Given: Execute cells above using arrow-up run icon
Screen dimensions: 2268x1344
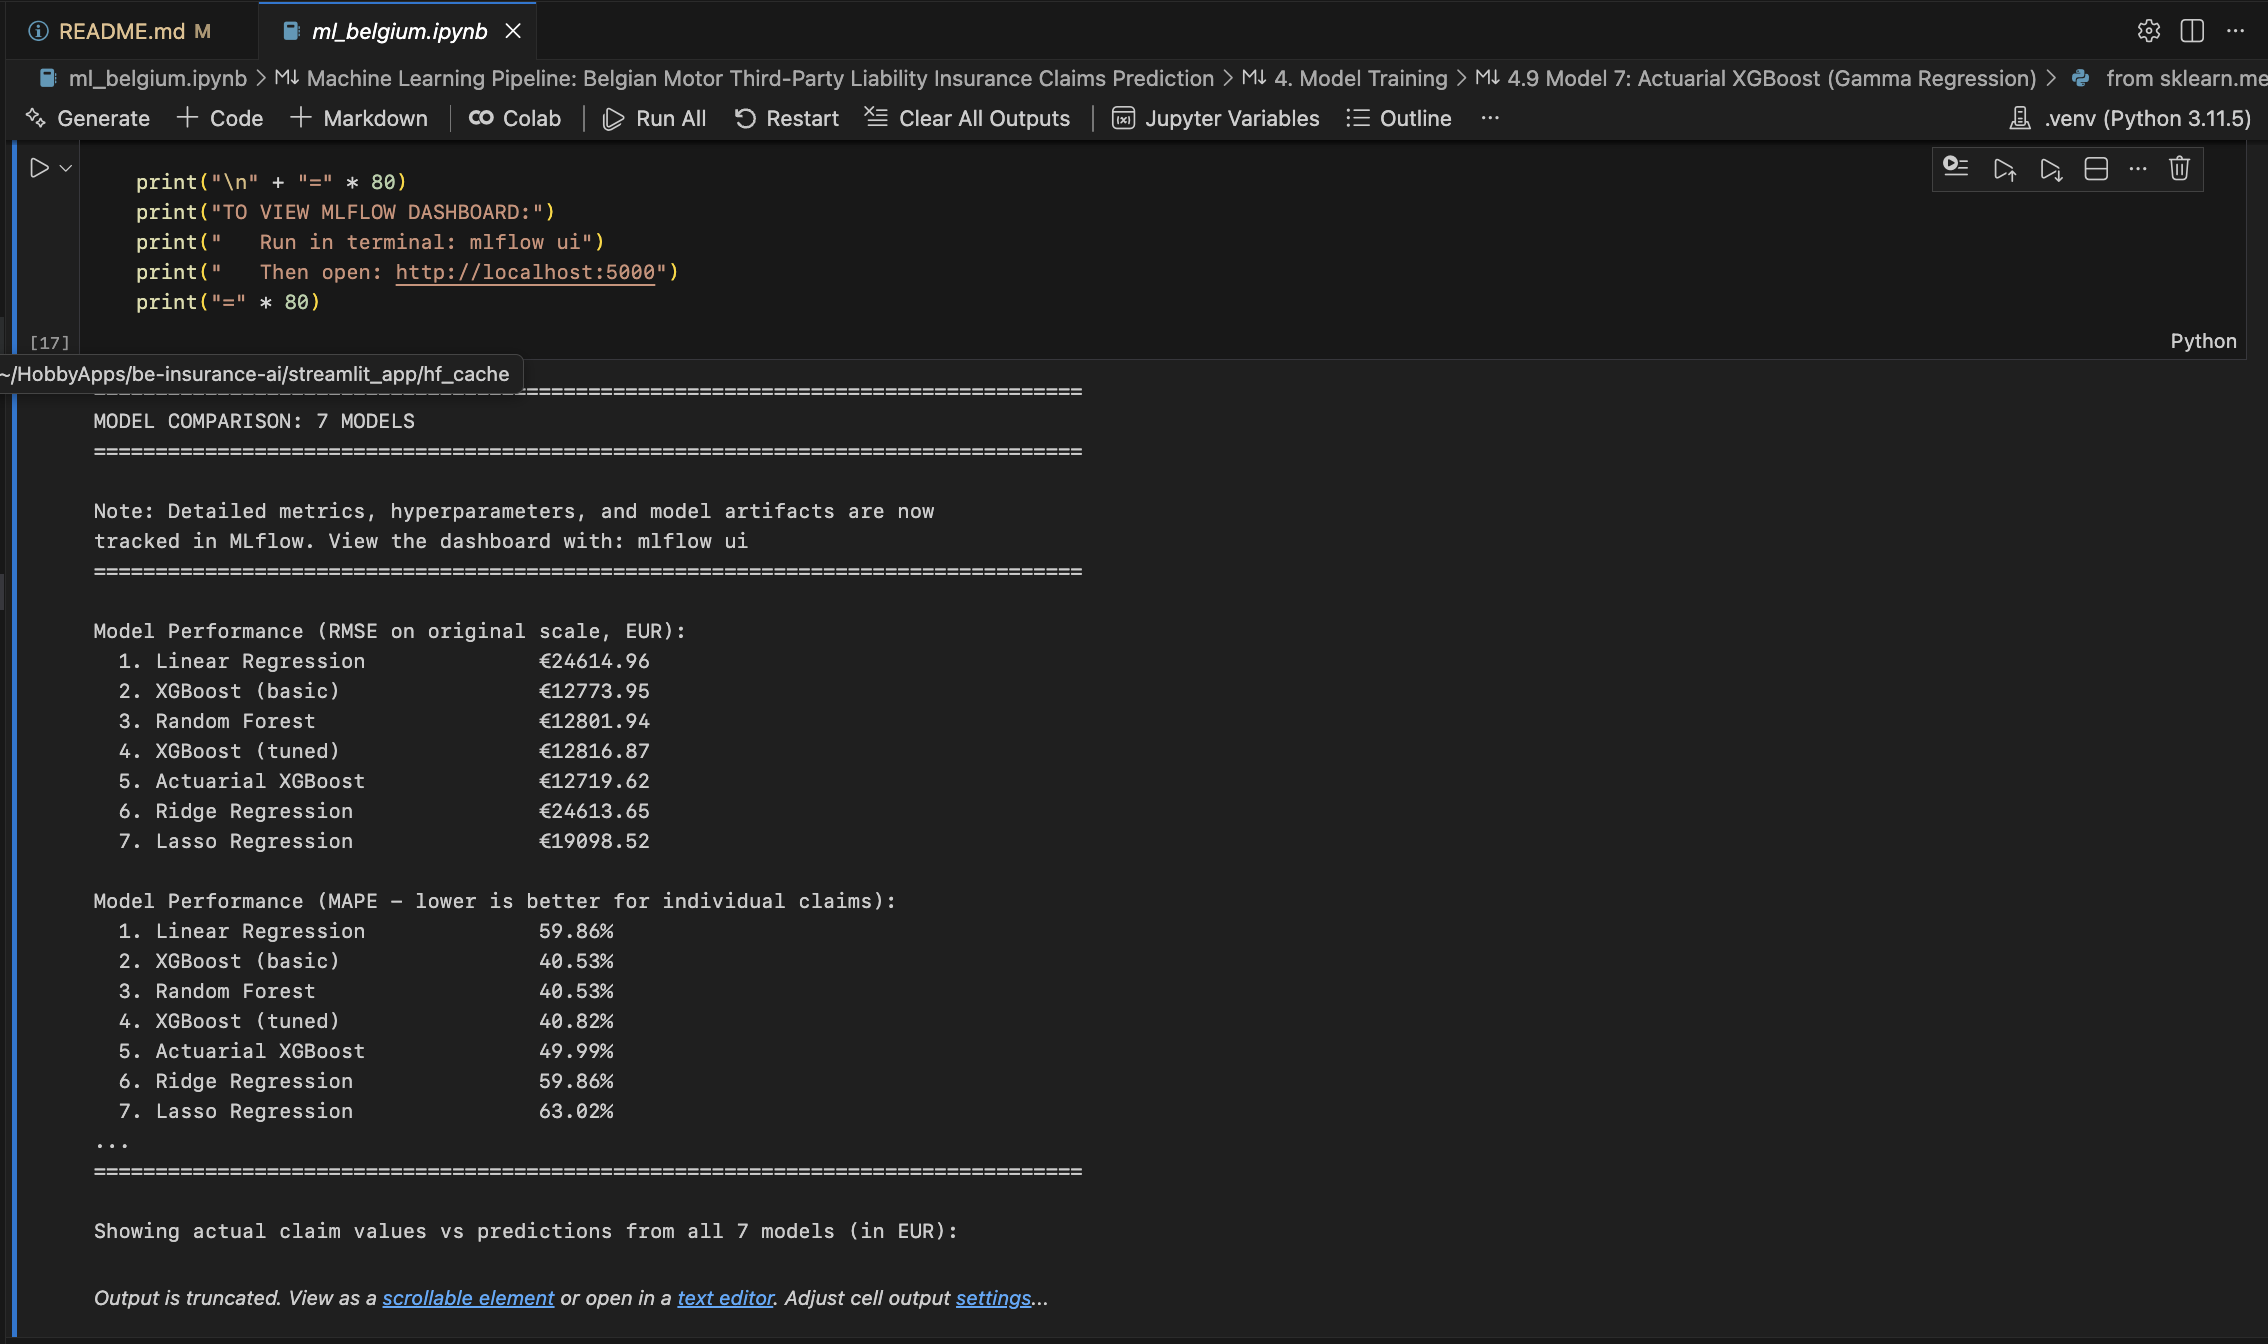Looking at the screenshot, I should click(2004, 169).
